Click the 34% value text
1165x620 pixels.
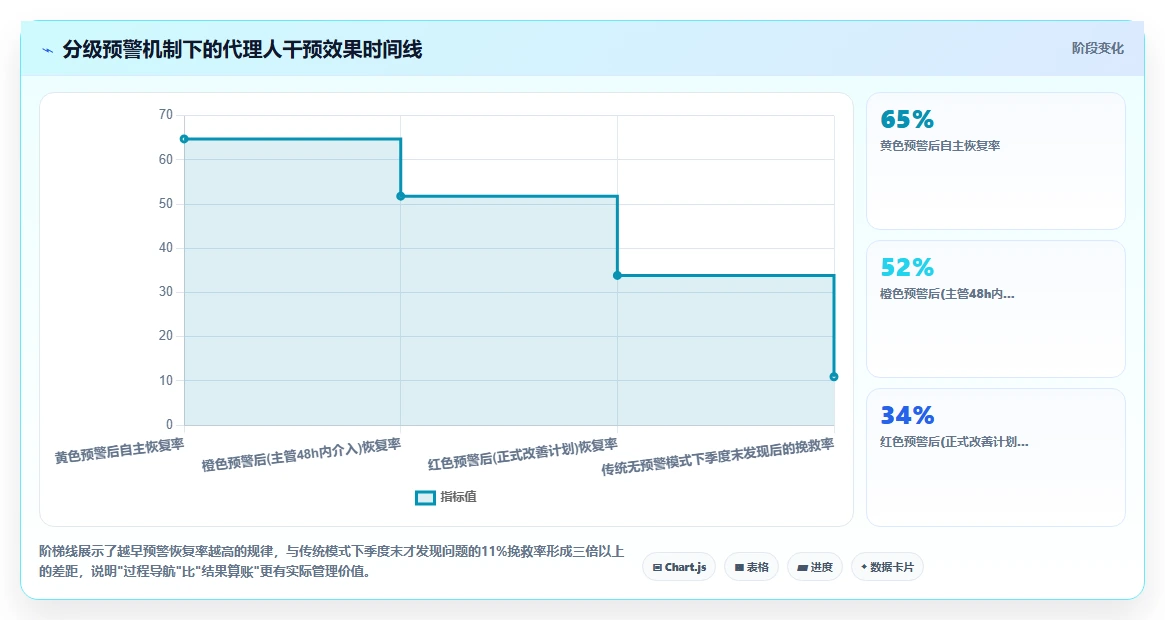pos(907,416)
